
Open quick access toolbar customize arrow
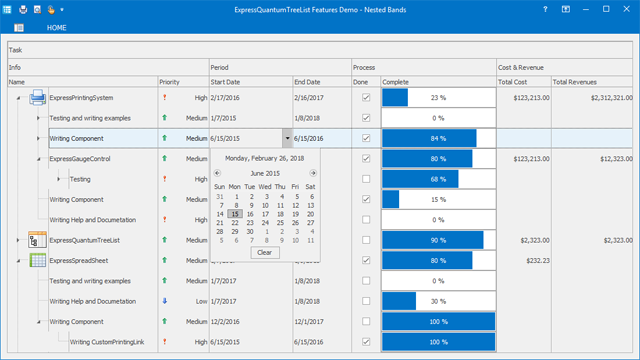pyautogui.click(x=62, y=9)
